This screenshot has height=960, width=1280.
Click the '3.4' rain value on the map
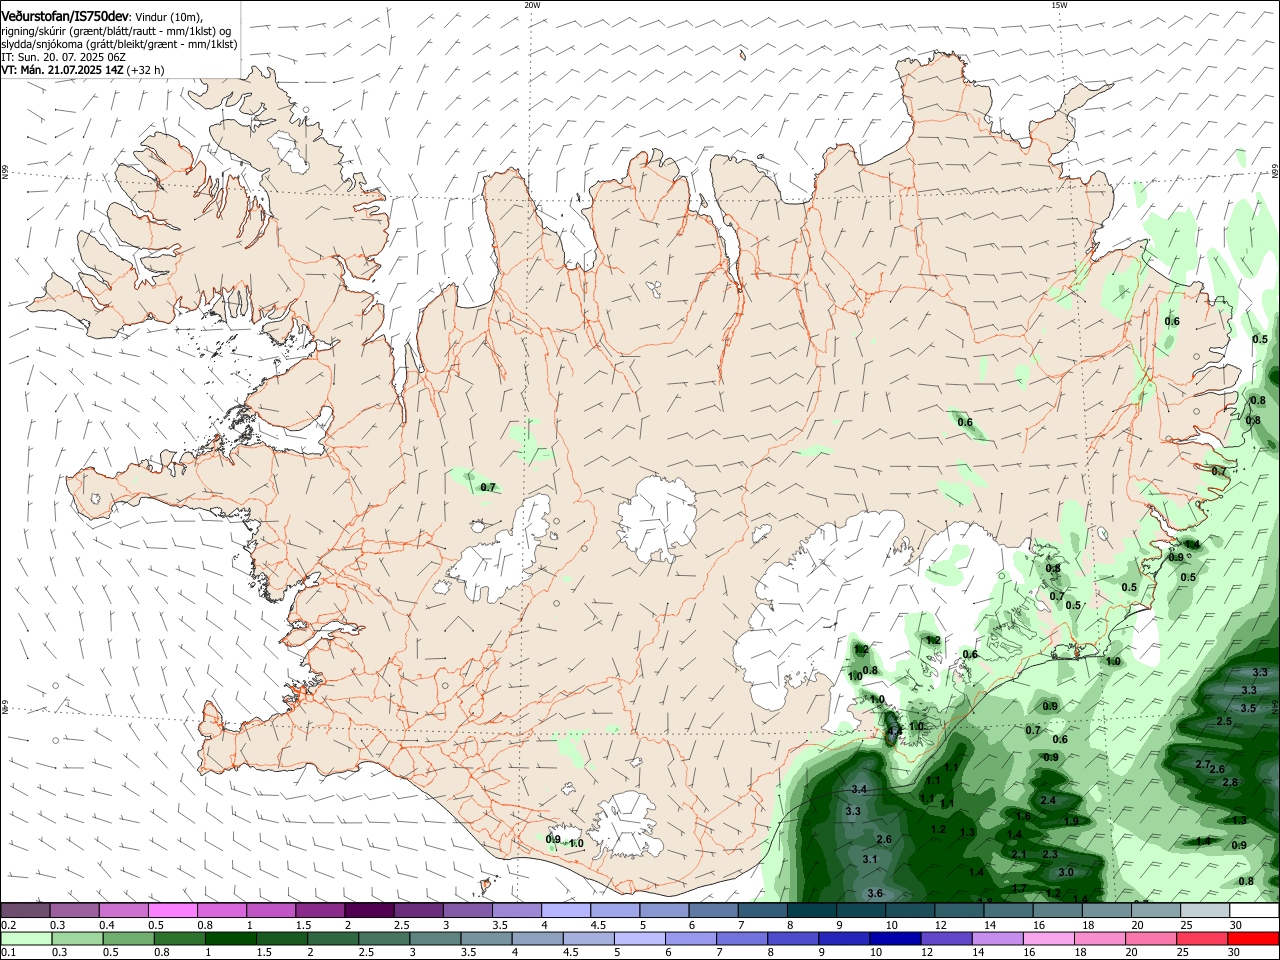pyautogui.click(x=858, y=790)
